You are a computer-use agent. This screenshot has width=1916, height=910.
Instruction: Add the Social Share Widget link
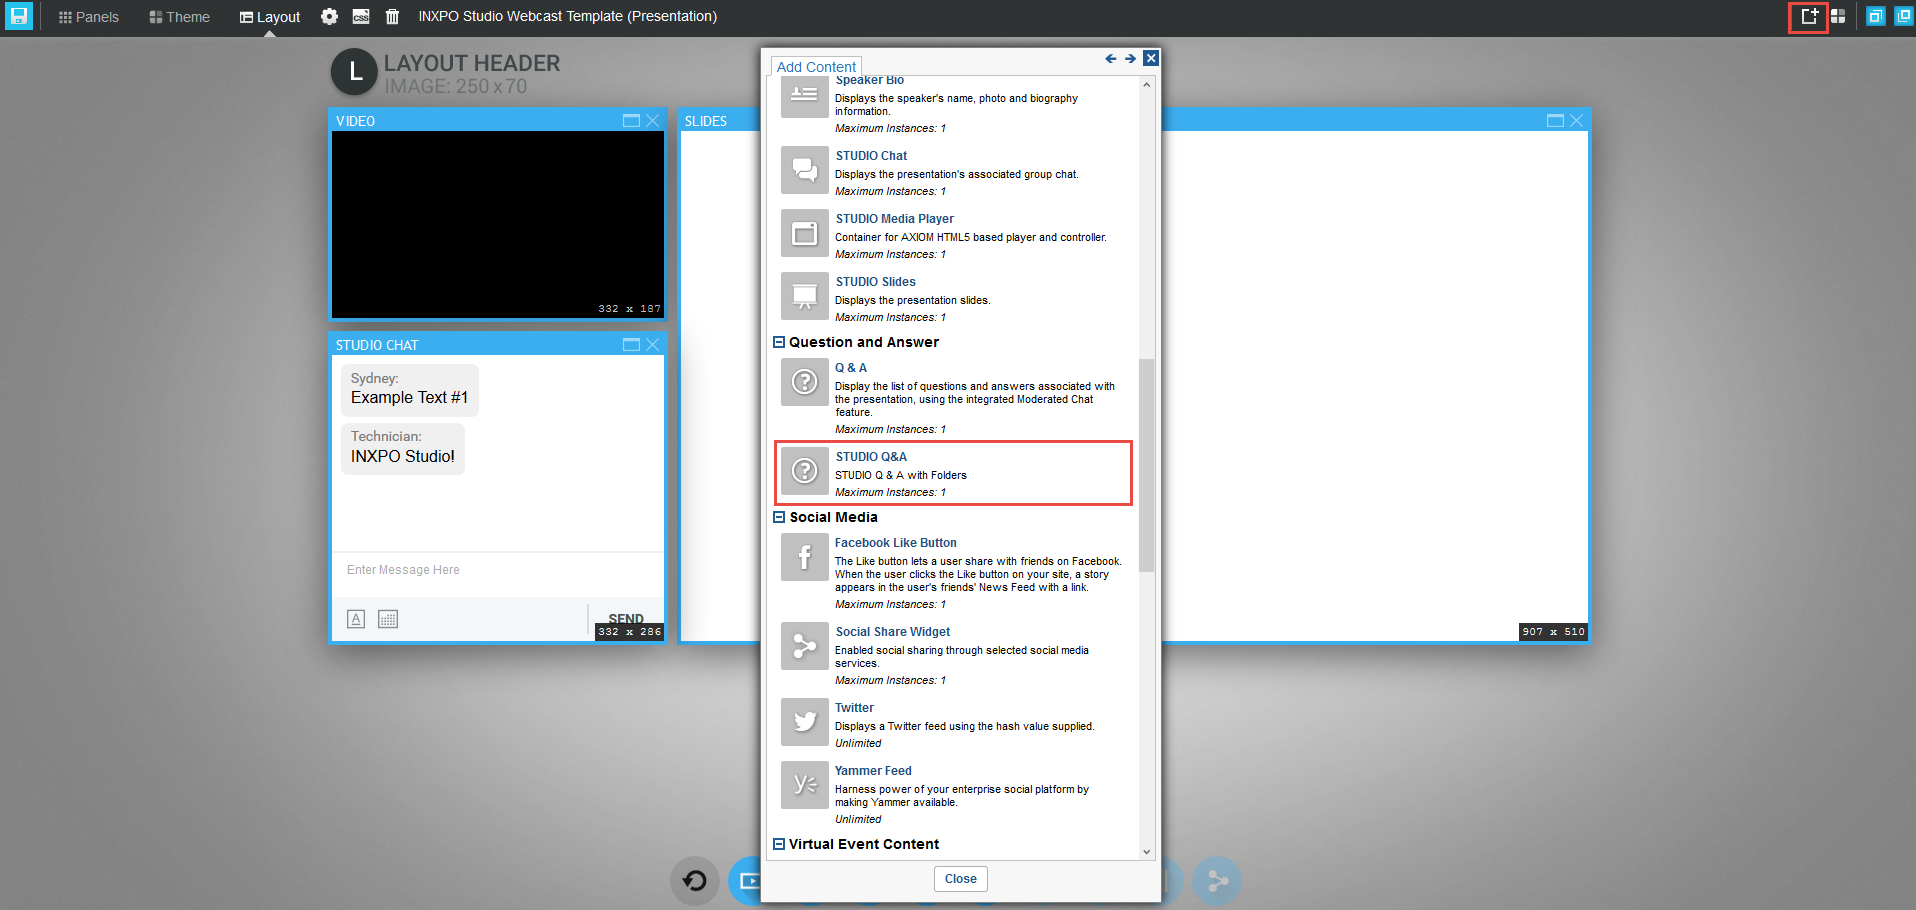click(892, 632)
